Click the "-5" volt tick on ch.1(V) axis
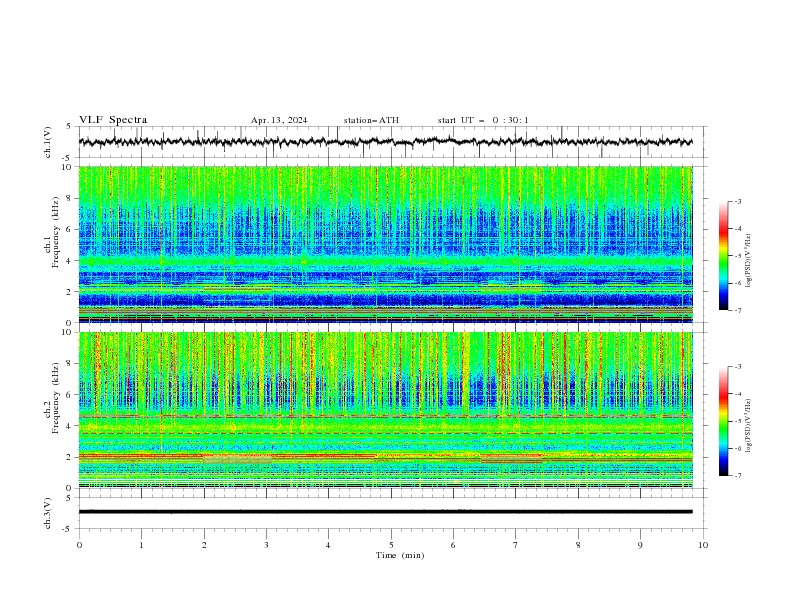Image resolution: width=792 pixels, height=612 pixels. tap(68, 158)
